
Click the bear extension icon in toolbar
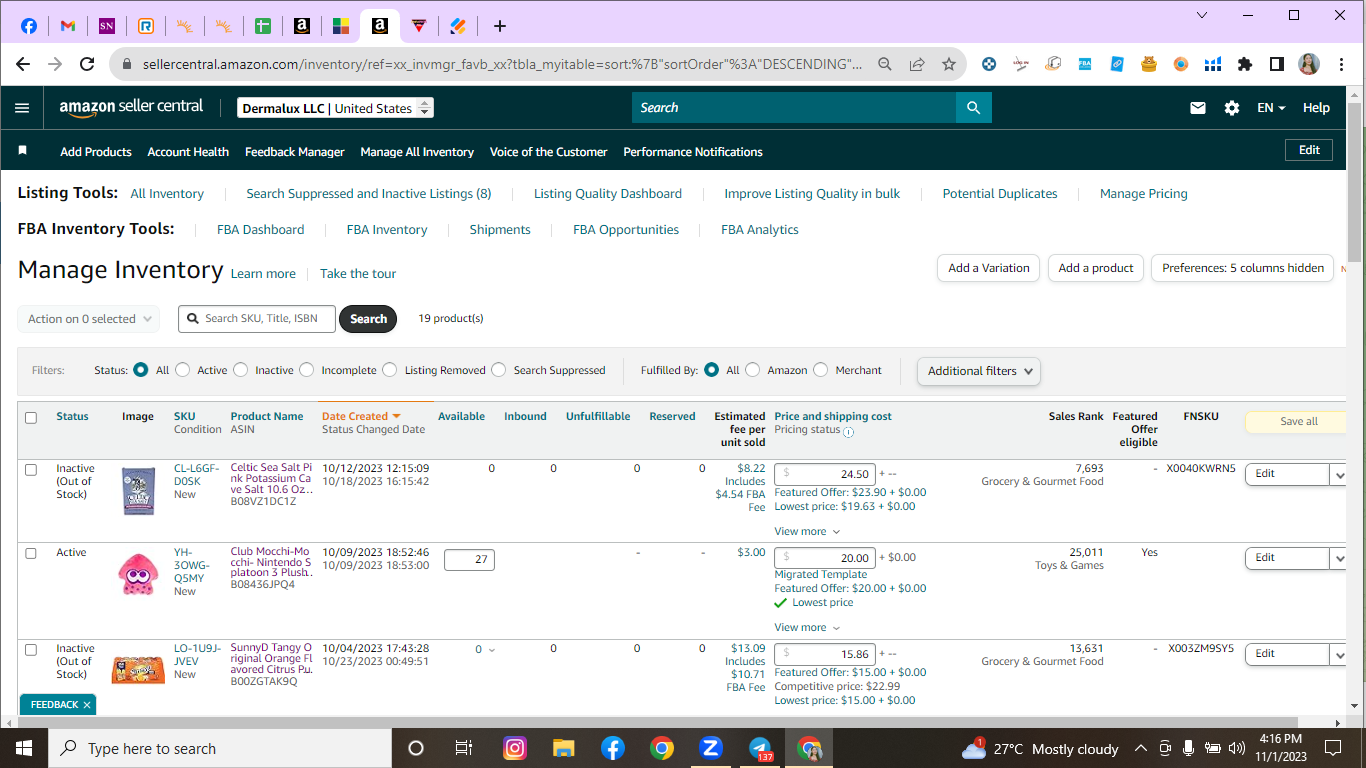[1149, 64]
